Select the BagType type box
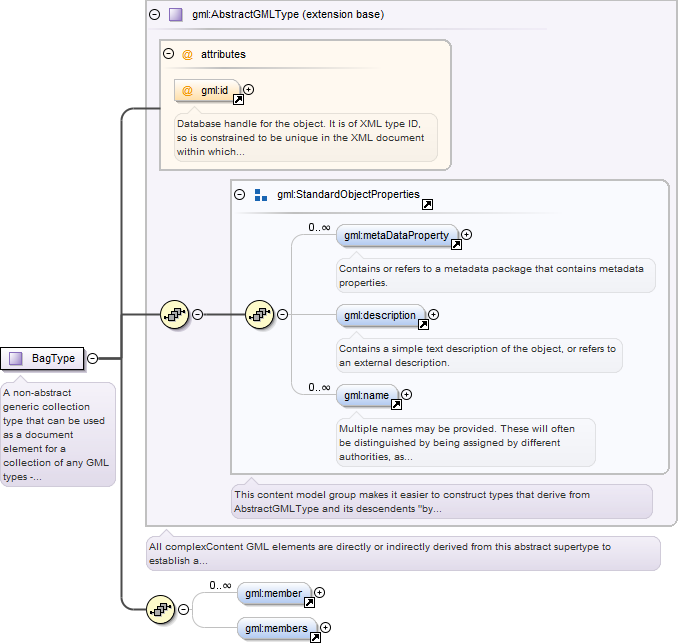This screenshot has height=644, width=679. pyautogui.click(x=42, y=359)
